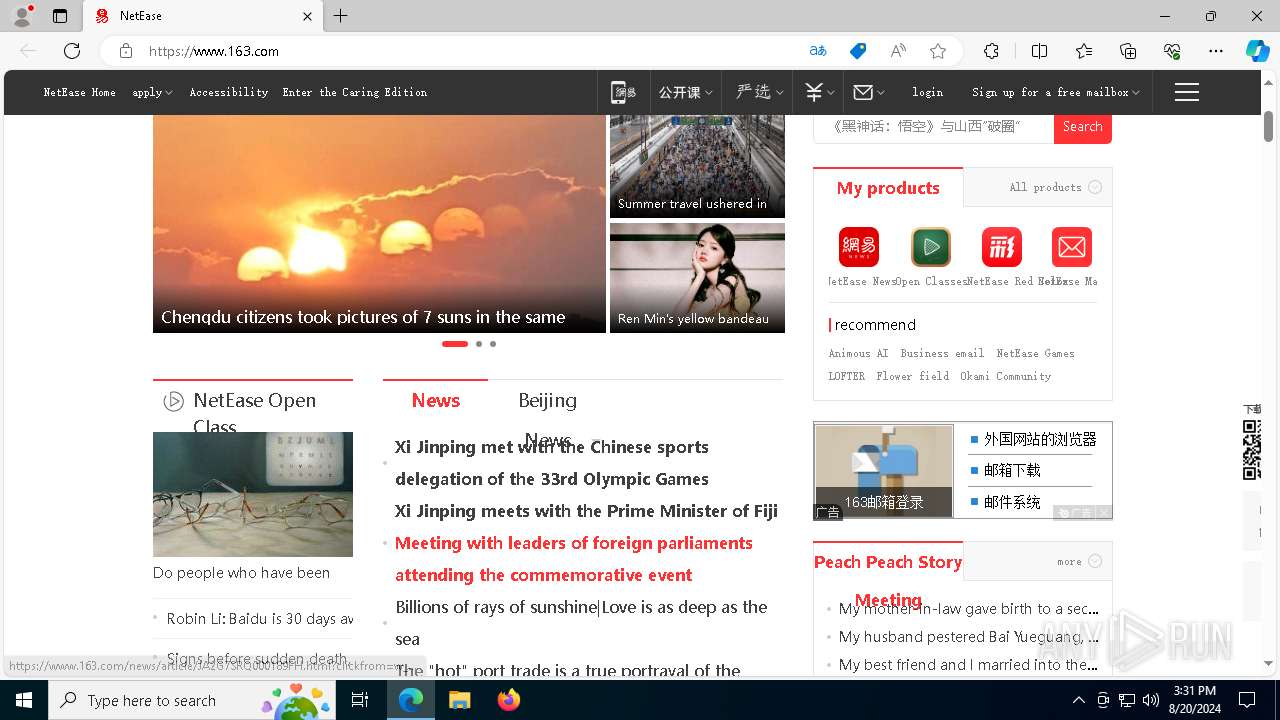Click Enter the Caring Edition link
Screen dimensions: 1280x720
tap(355, 92)
